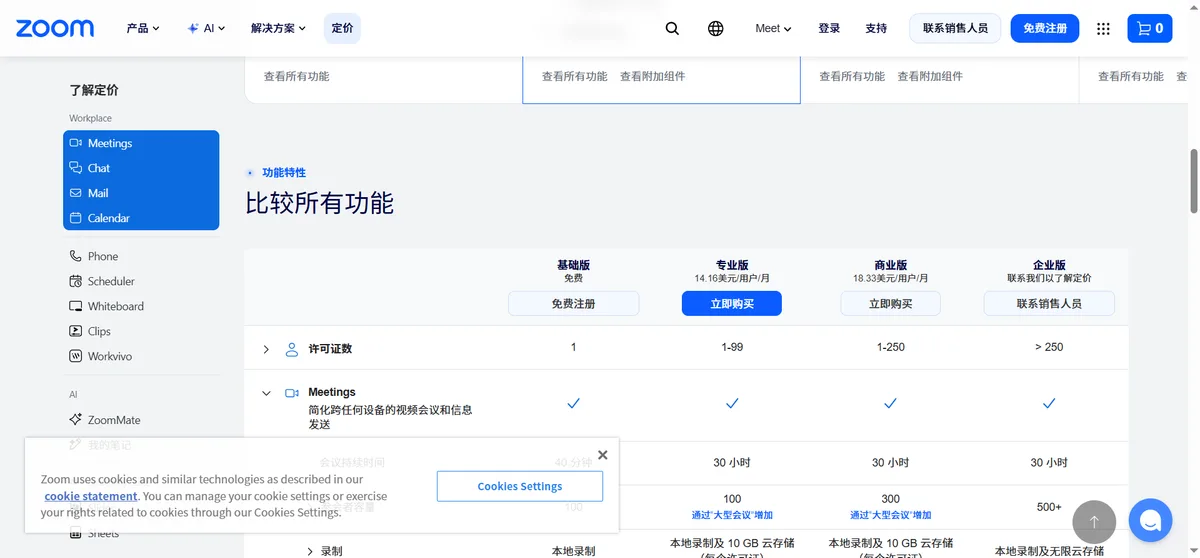Expand the 许可证数 row
Screen dimensions: 1200x558
(266, 349)
